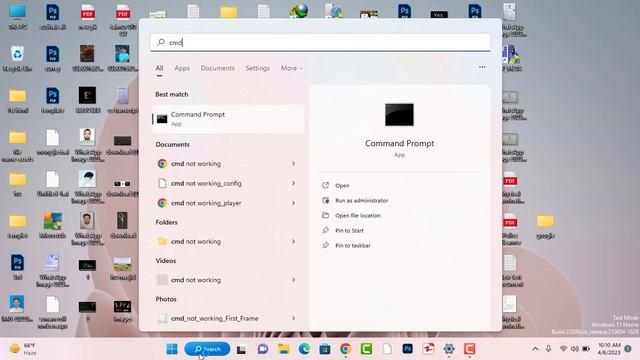640x360 pixels.
Task: Expand the Documents 'cmd not working' result arrow
Action: 293,164
